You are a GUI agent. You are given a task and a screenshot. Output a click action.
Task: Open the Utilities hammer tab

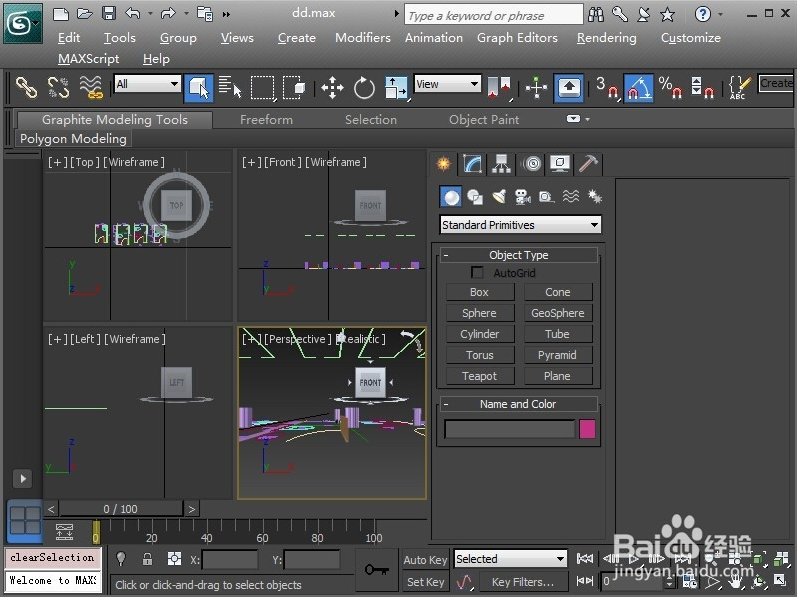pos(588,164)
